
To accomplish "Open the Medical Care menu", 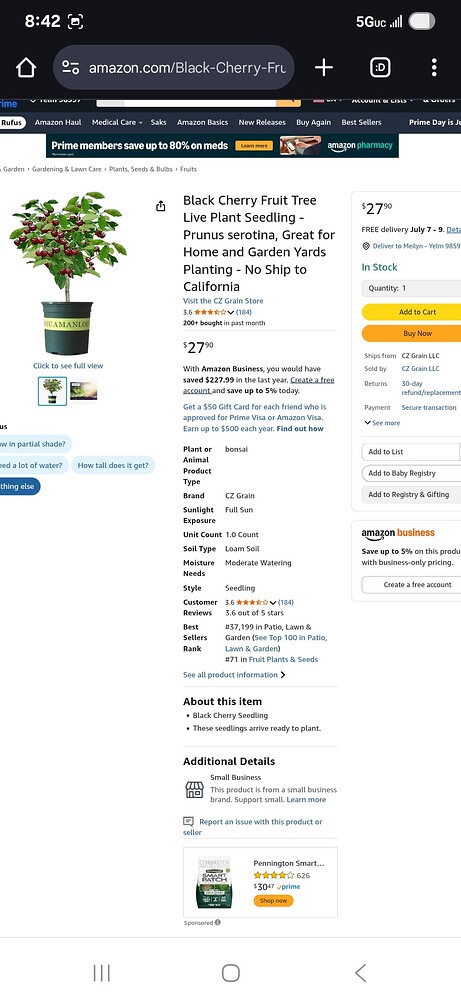I will point(117,122).
